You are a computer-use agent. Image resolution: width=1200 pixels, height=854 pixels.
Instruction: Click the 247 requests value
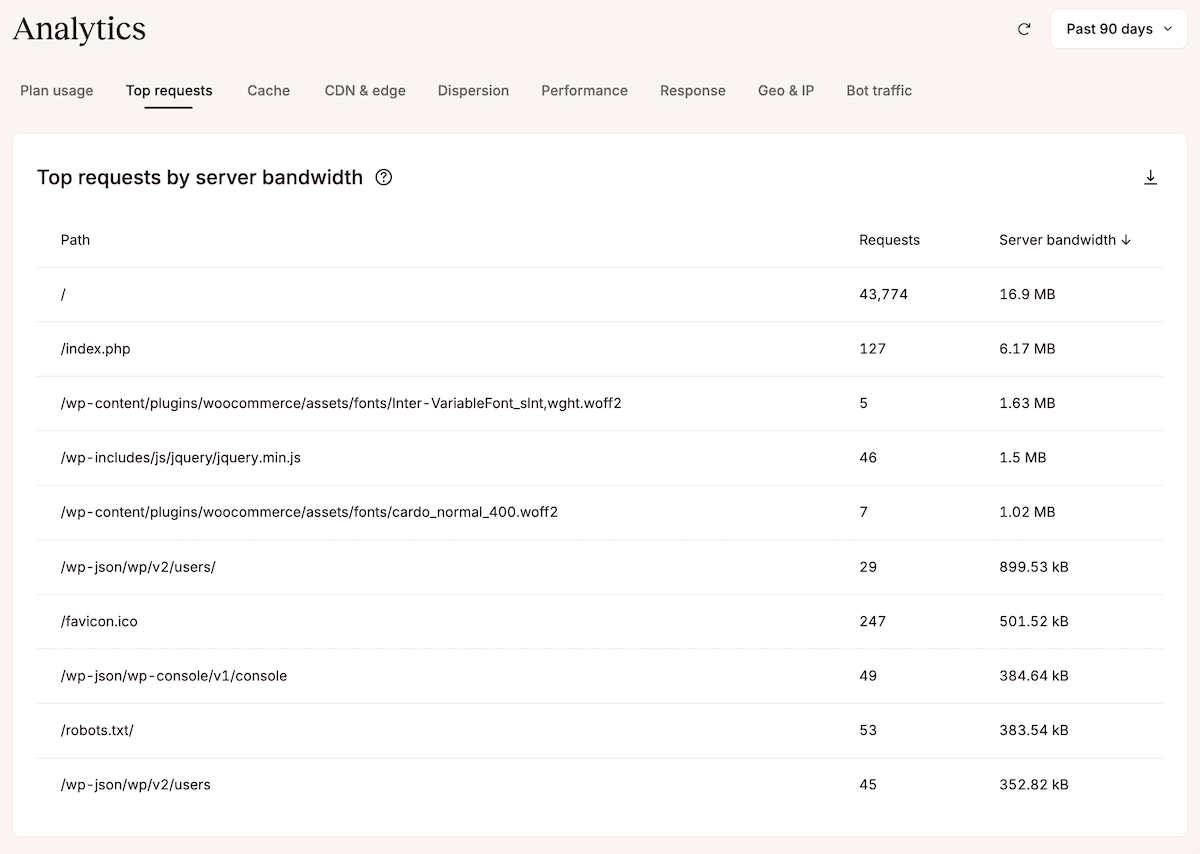tap(873, 621)
